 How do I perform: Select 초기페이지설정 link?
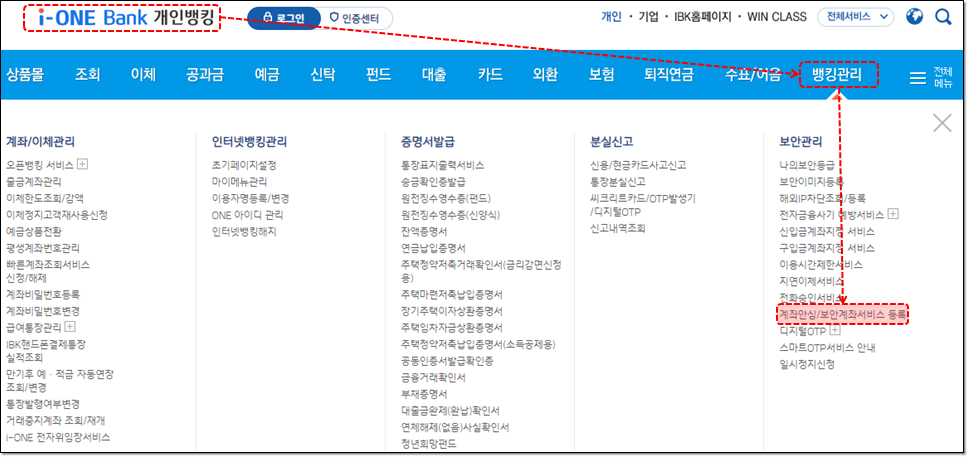click(244, 166)
